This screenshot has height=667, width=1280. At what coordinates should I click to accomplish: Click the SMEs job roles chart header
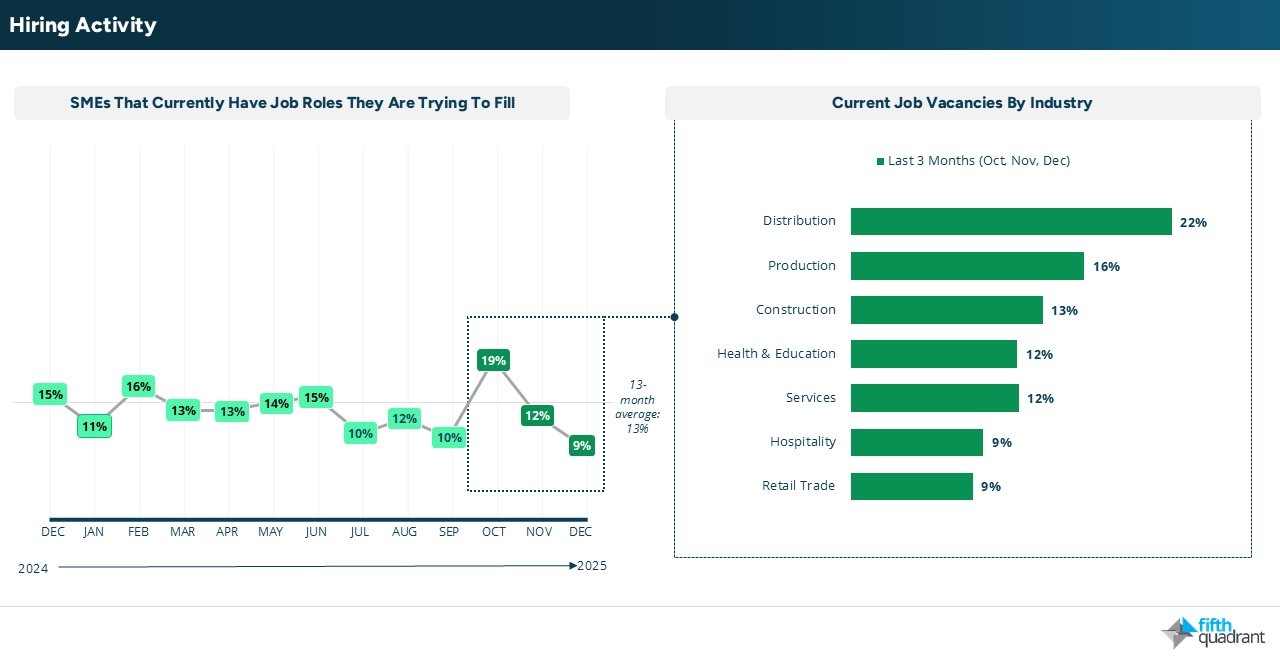pyautogui.click(x=292, y=103)
